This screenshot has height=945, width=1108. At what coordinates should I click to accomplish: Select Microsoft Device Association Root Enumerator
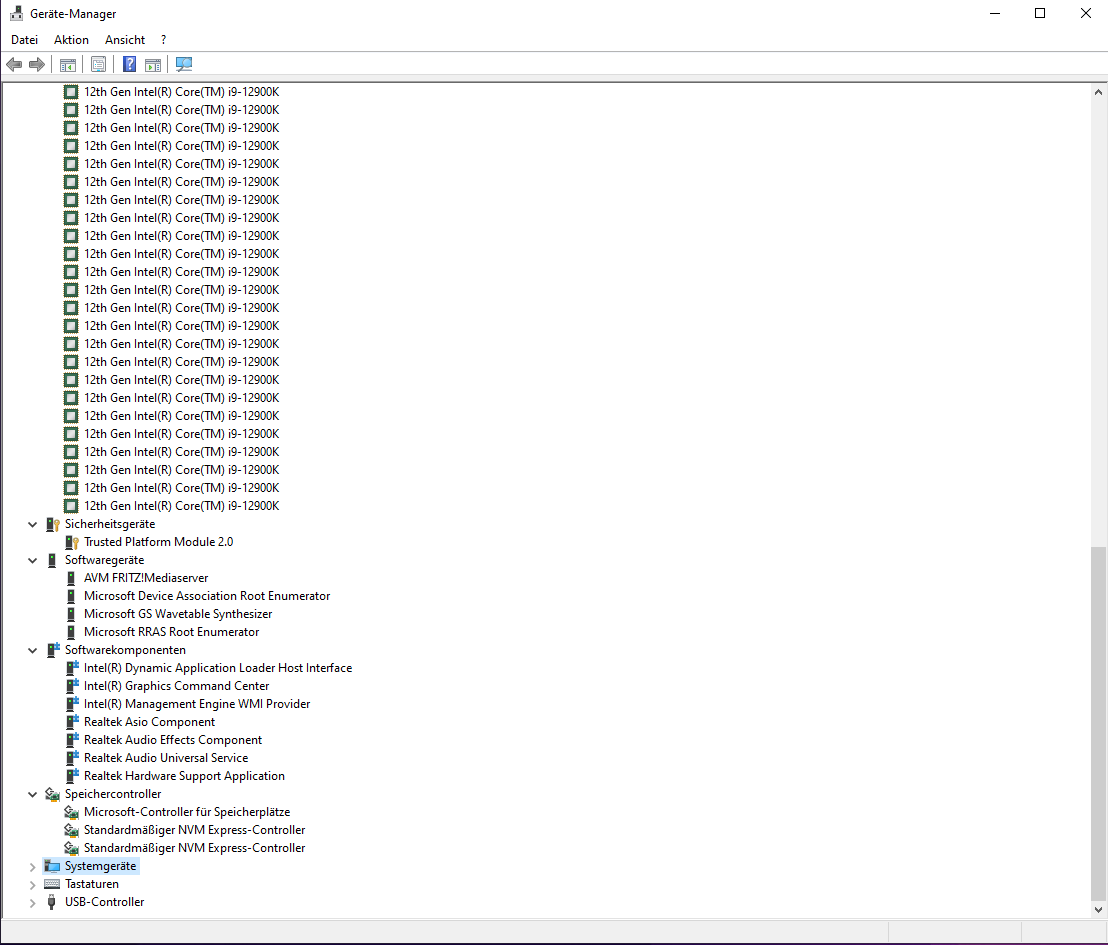click(207, 597)
